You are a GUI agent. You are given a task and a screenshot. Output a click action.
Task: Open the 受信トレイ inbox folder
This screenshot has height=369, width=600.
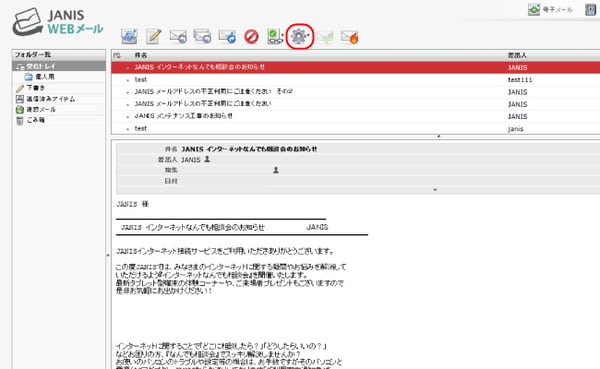[x=59, y=66]
